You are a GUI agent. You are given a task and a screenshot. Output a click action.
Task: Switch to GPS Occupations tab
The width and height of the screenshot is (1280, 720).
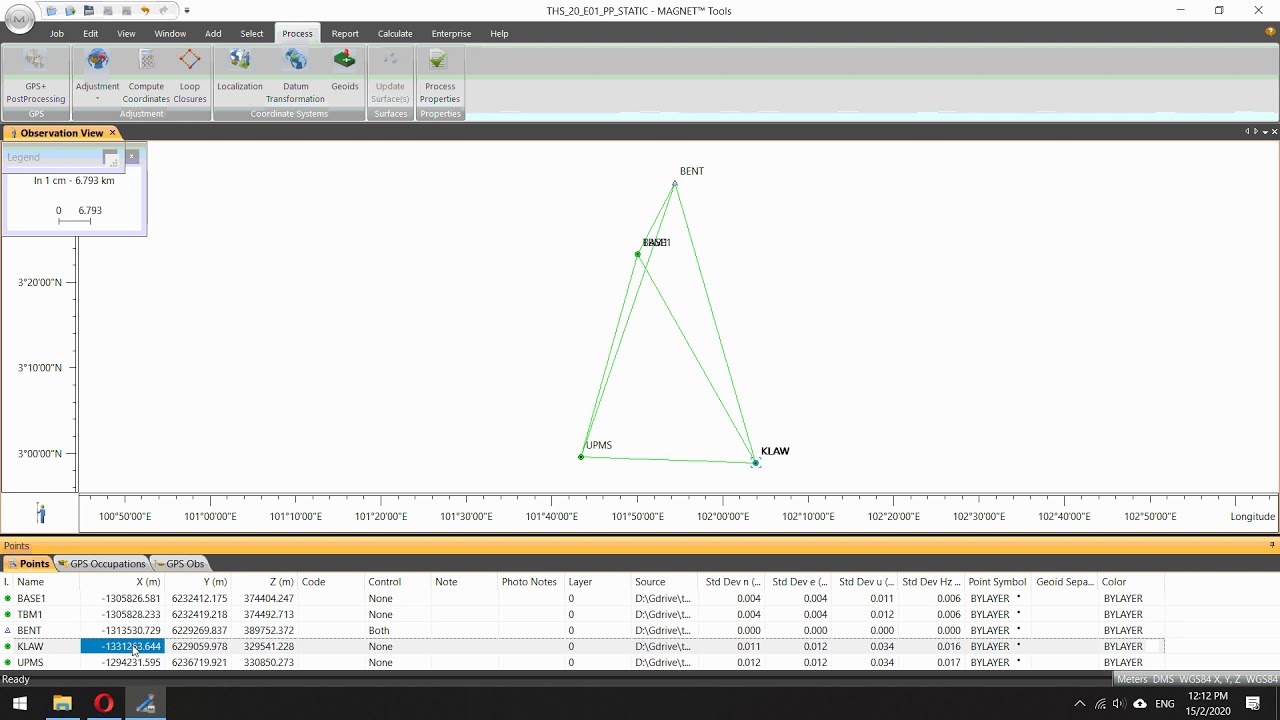point(101,564)
